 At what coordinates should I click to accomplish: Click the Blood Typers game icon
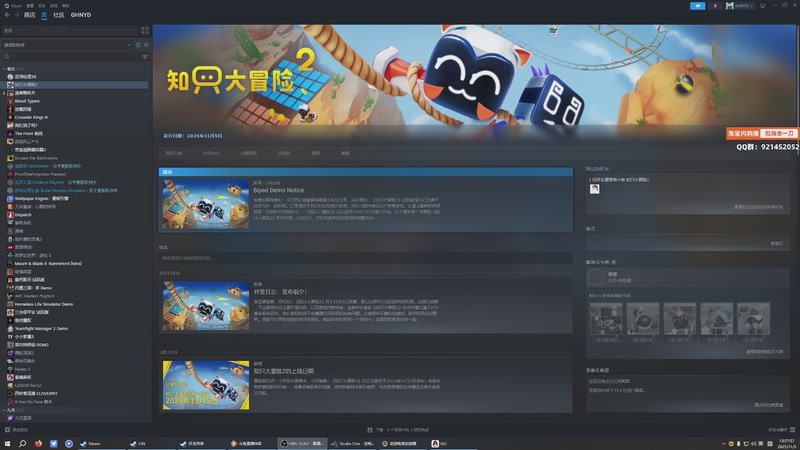(x=10, y=101)
